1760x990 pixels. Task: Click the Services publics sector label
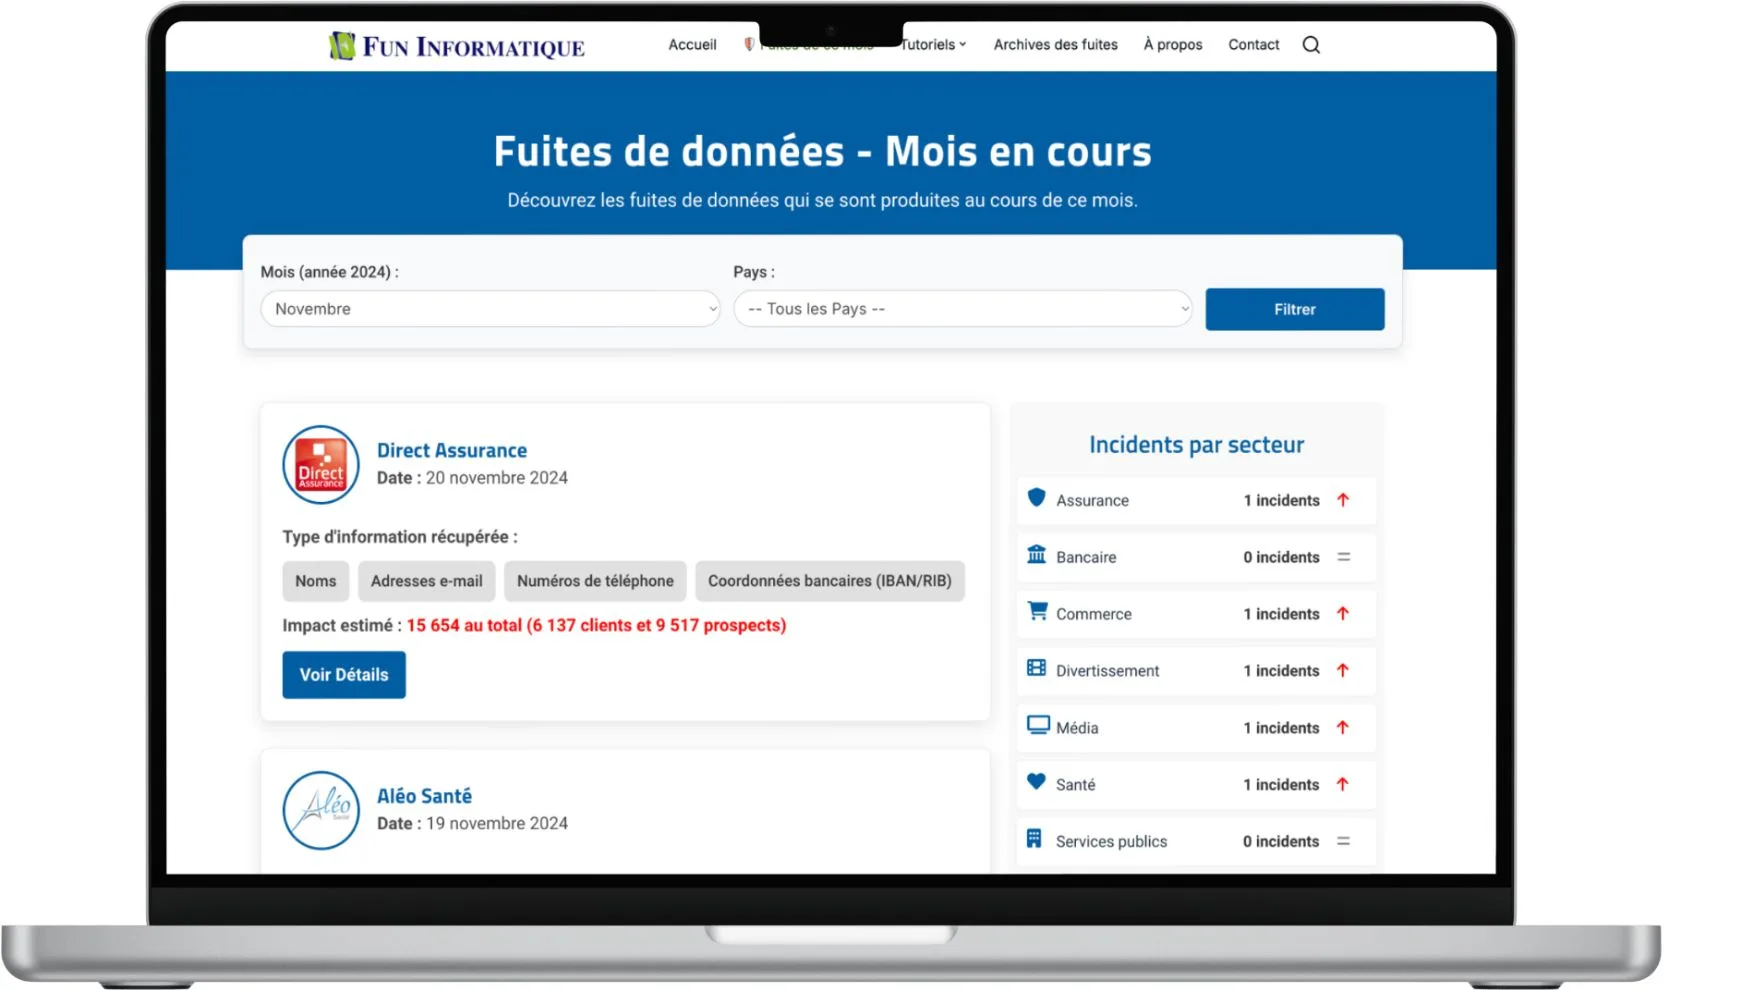[1112, 842]
